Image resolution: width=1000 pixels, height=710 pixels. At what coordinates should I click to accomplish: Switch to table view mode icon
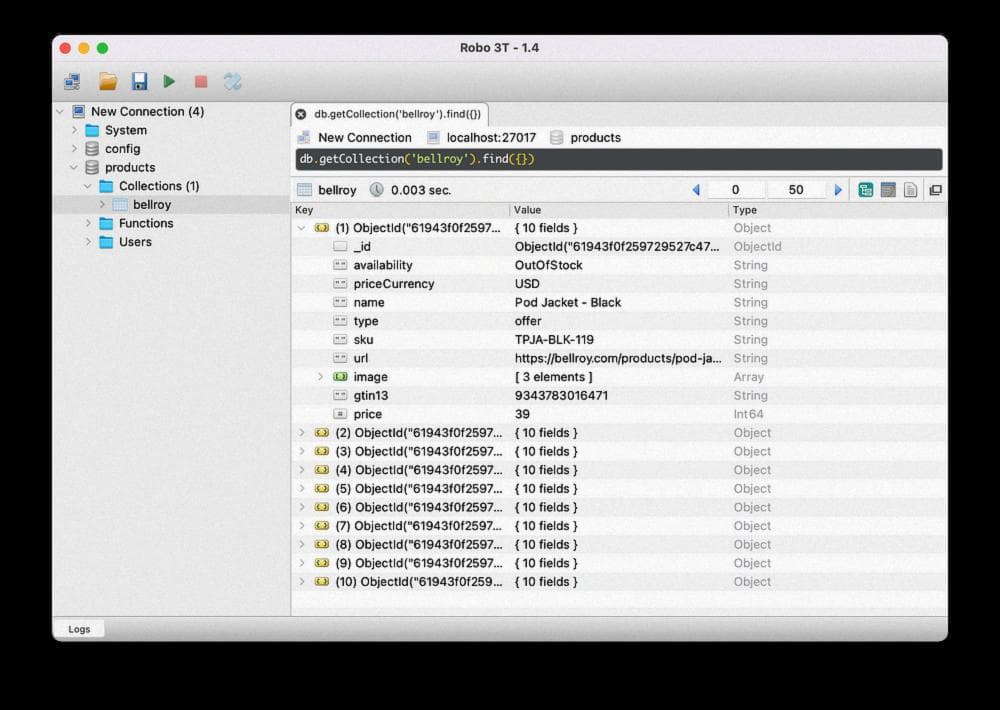click(888, 190)
